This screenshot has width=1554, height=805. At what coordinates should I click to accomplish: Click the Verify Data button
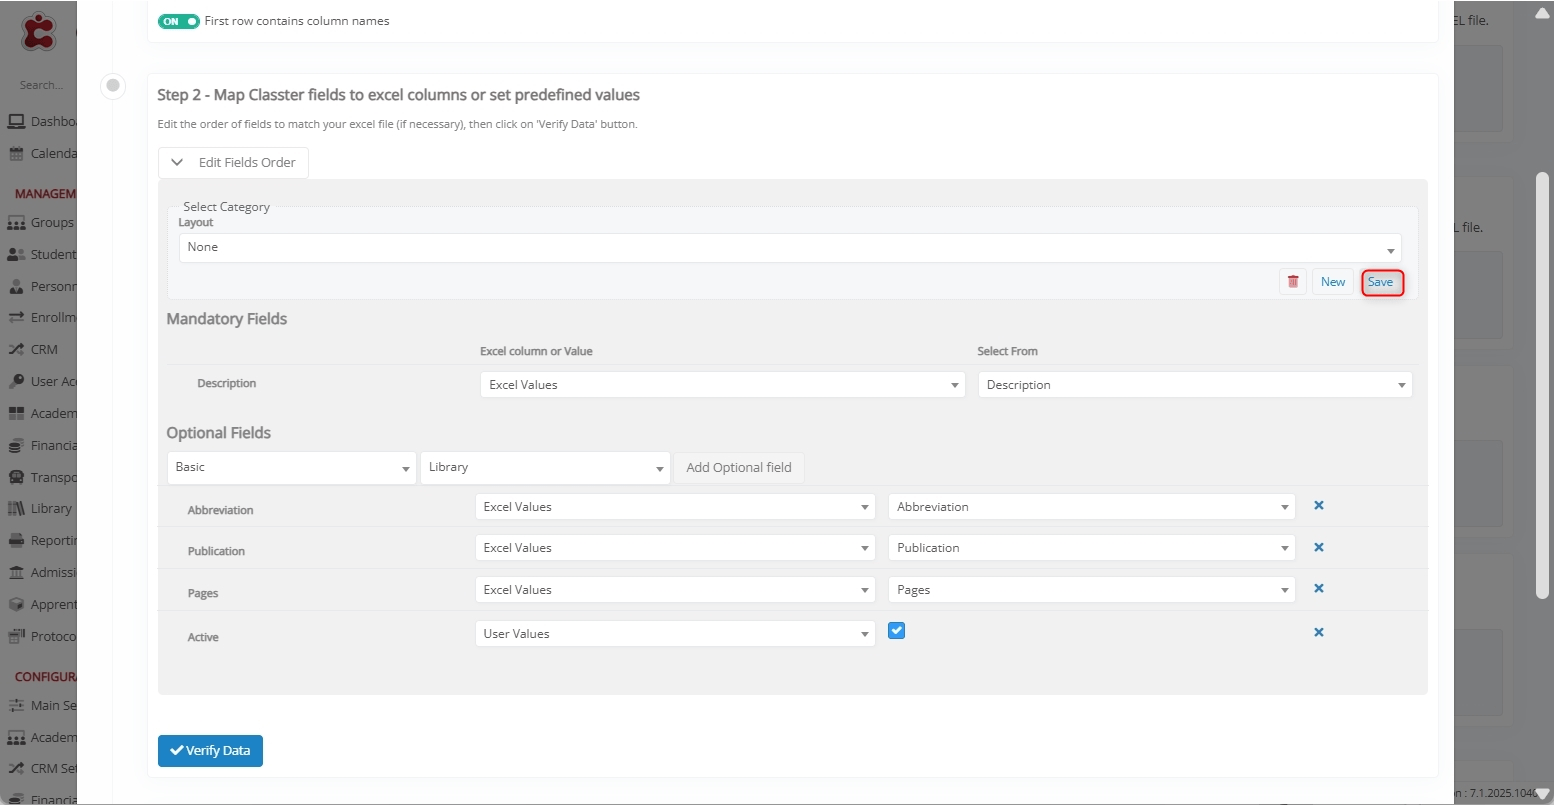point(210,751)
